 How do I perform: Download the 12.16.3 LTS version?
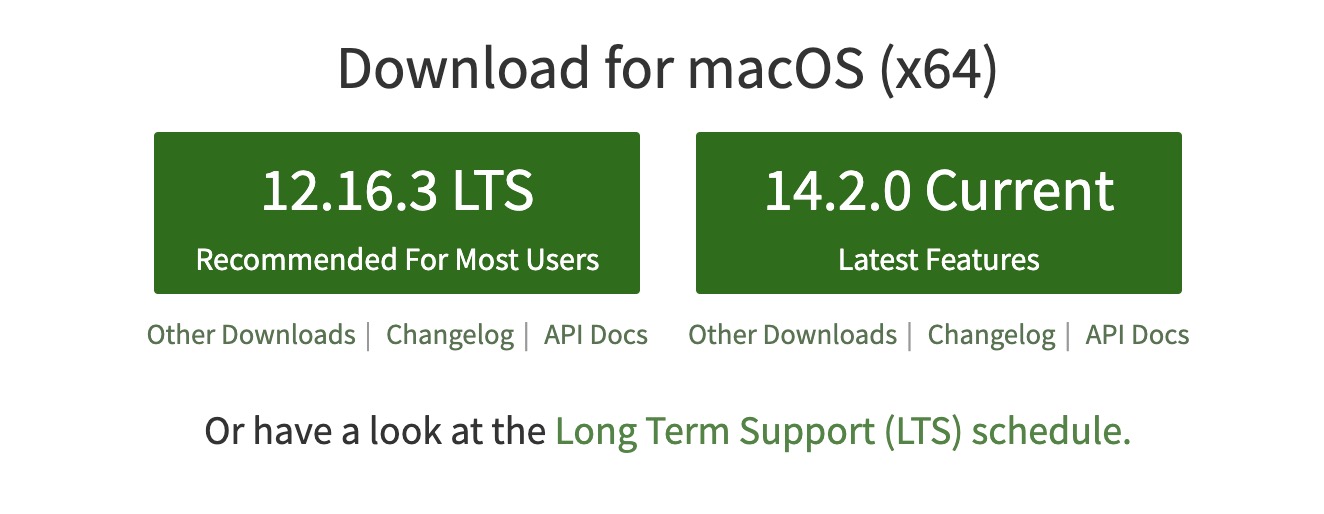pyautogui.click(x=396, y=213)
